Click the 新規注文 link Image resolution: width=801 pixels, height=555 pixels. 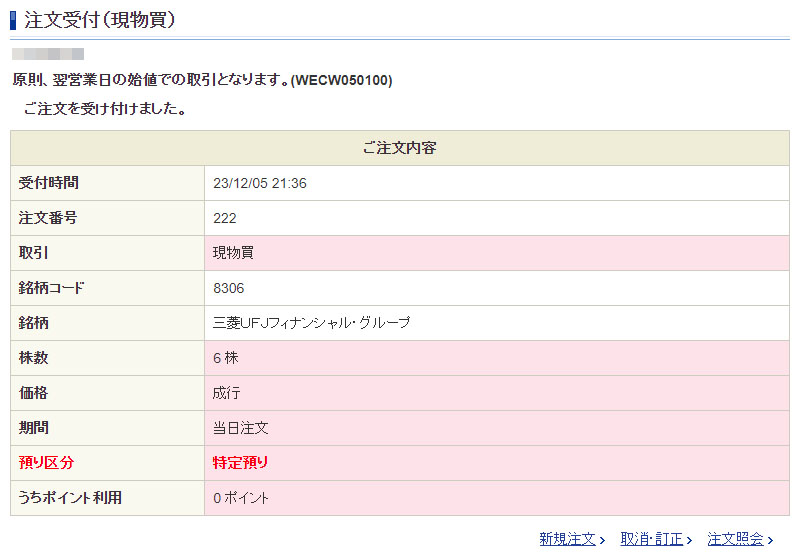(567, 539)
